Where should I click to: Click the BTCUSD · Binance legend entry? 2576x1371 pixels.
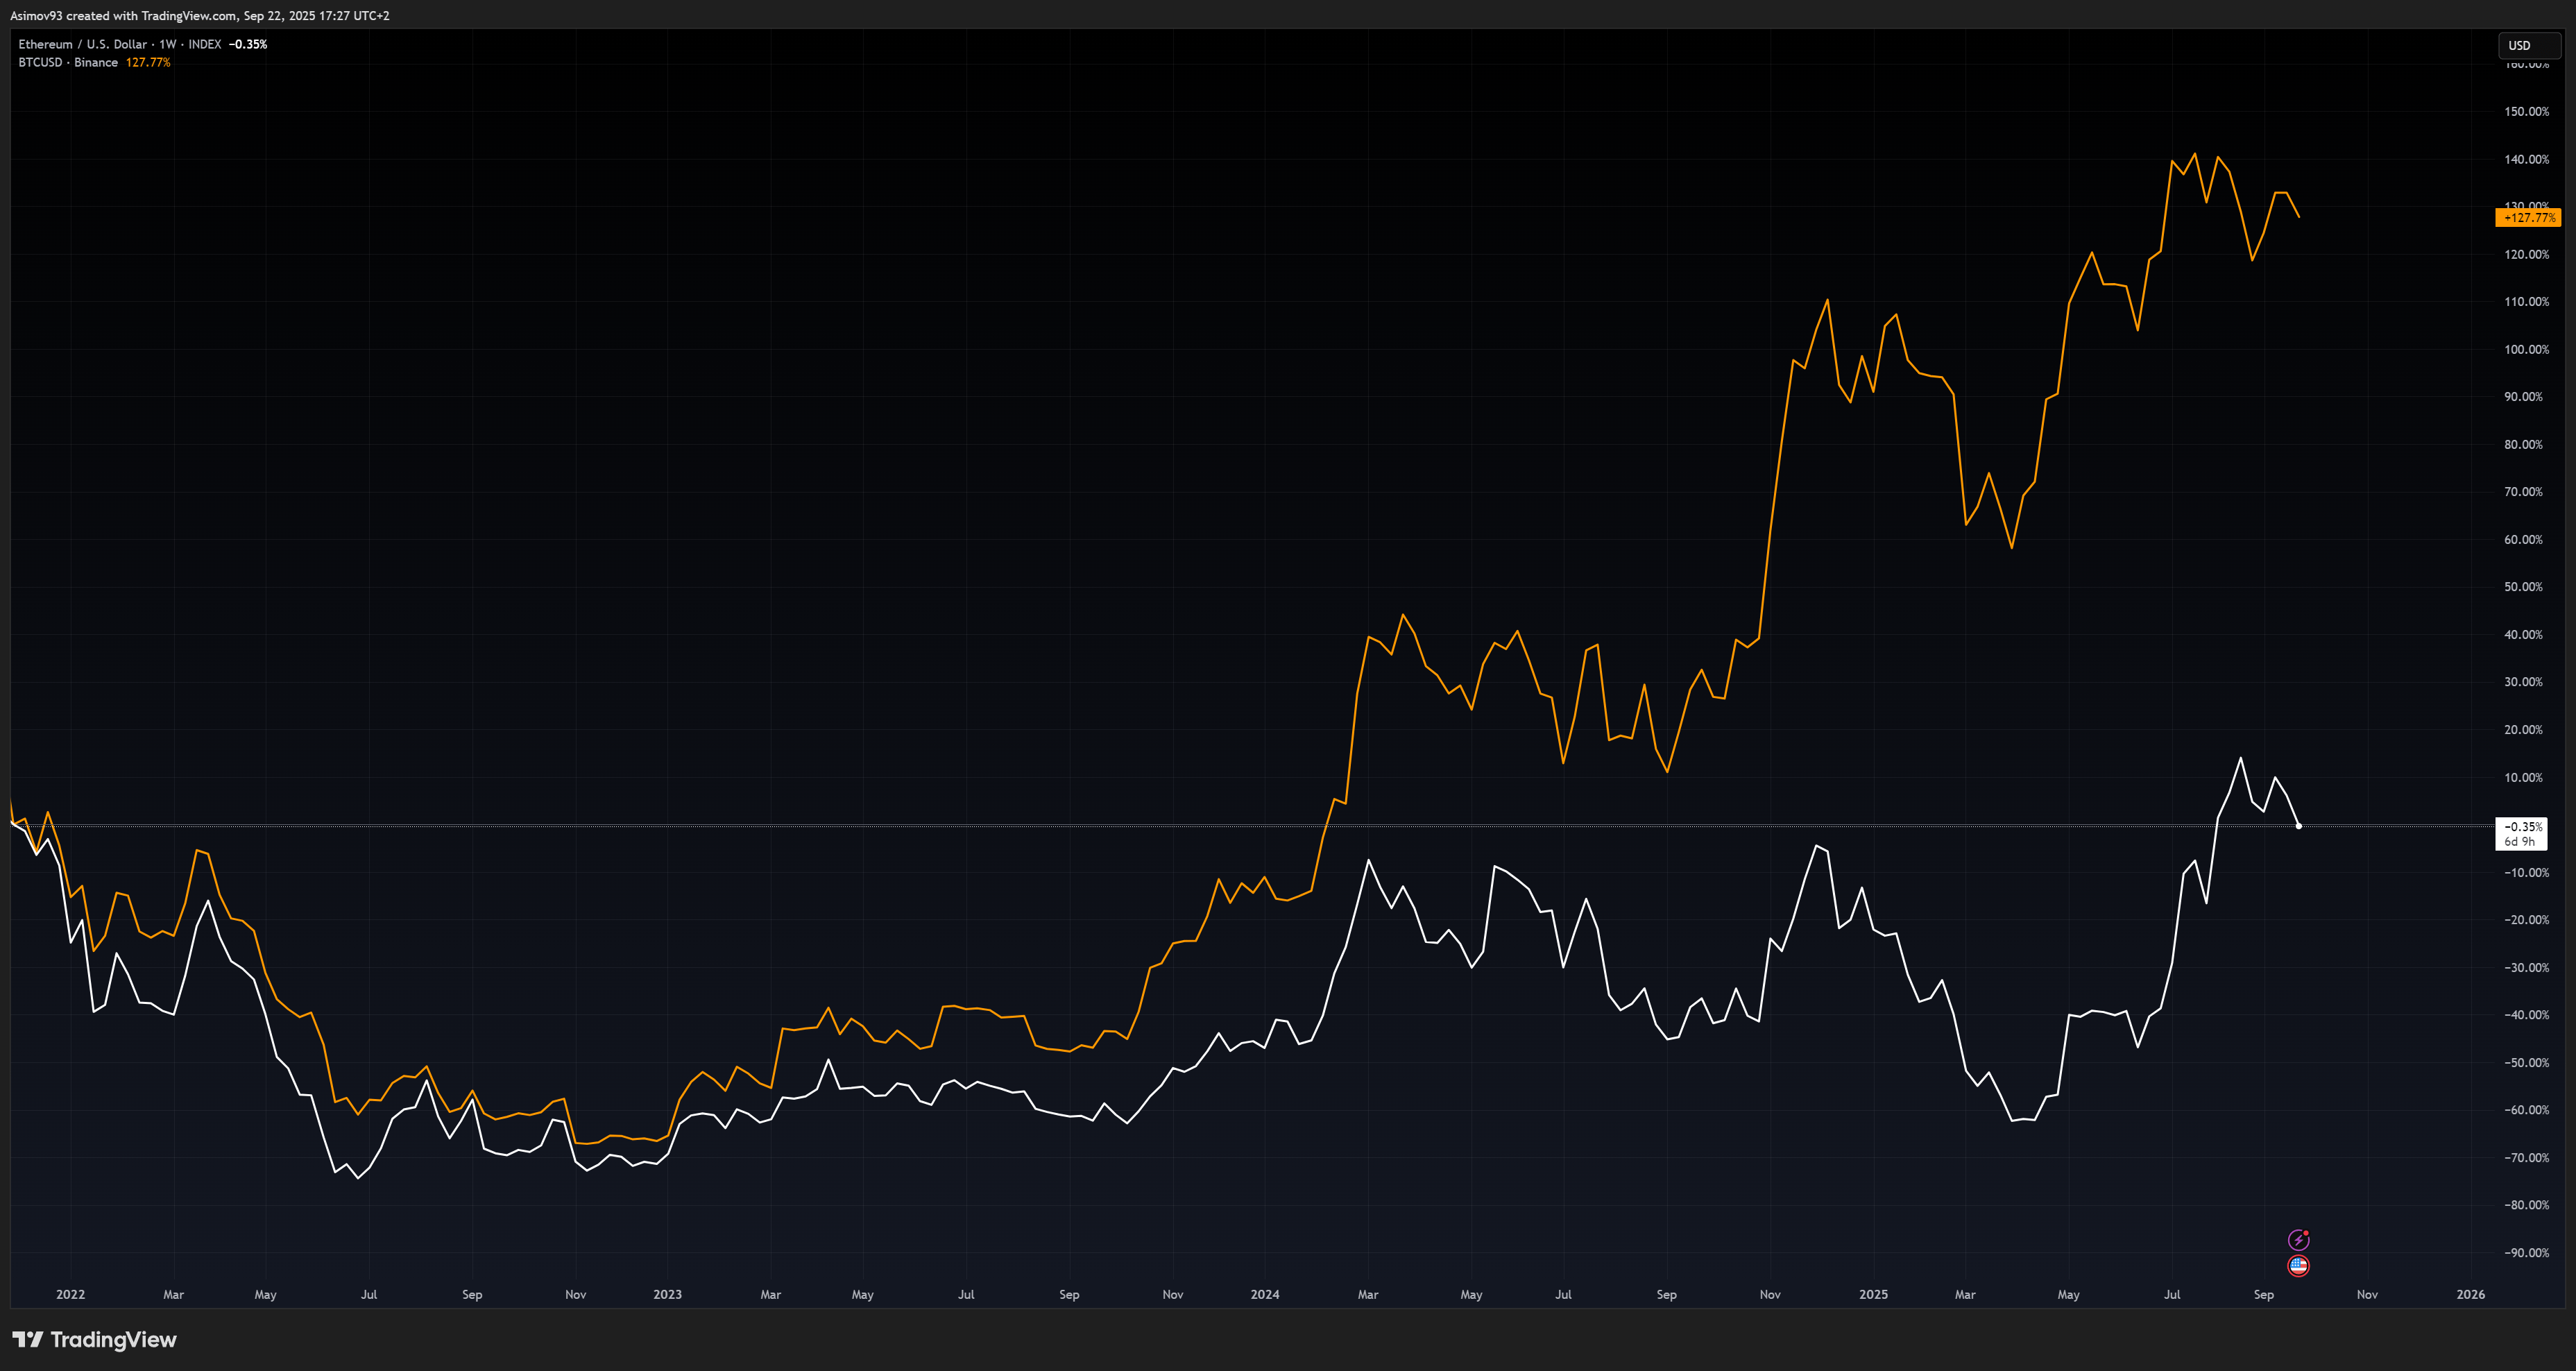click(68, 62)
